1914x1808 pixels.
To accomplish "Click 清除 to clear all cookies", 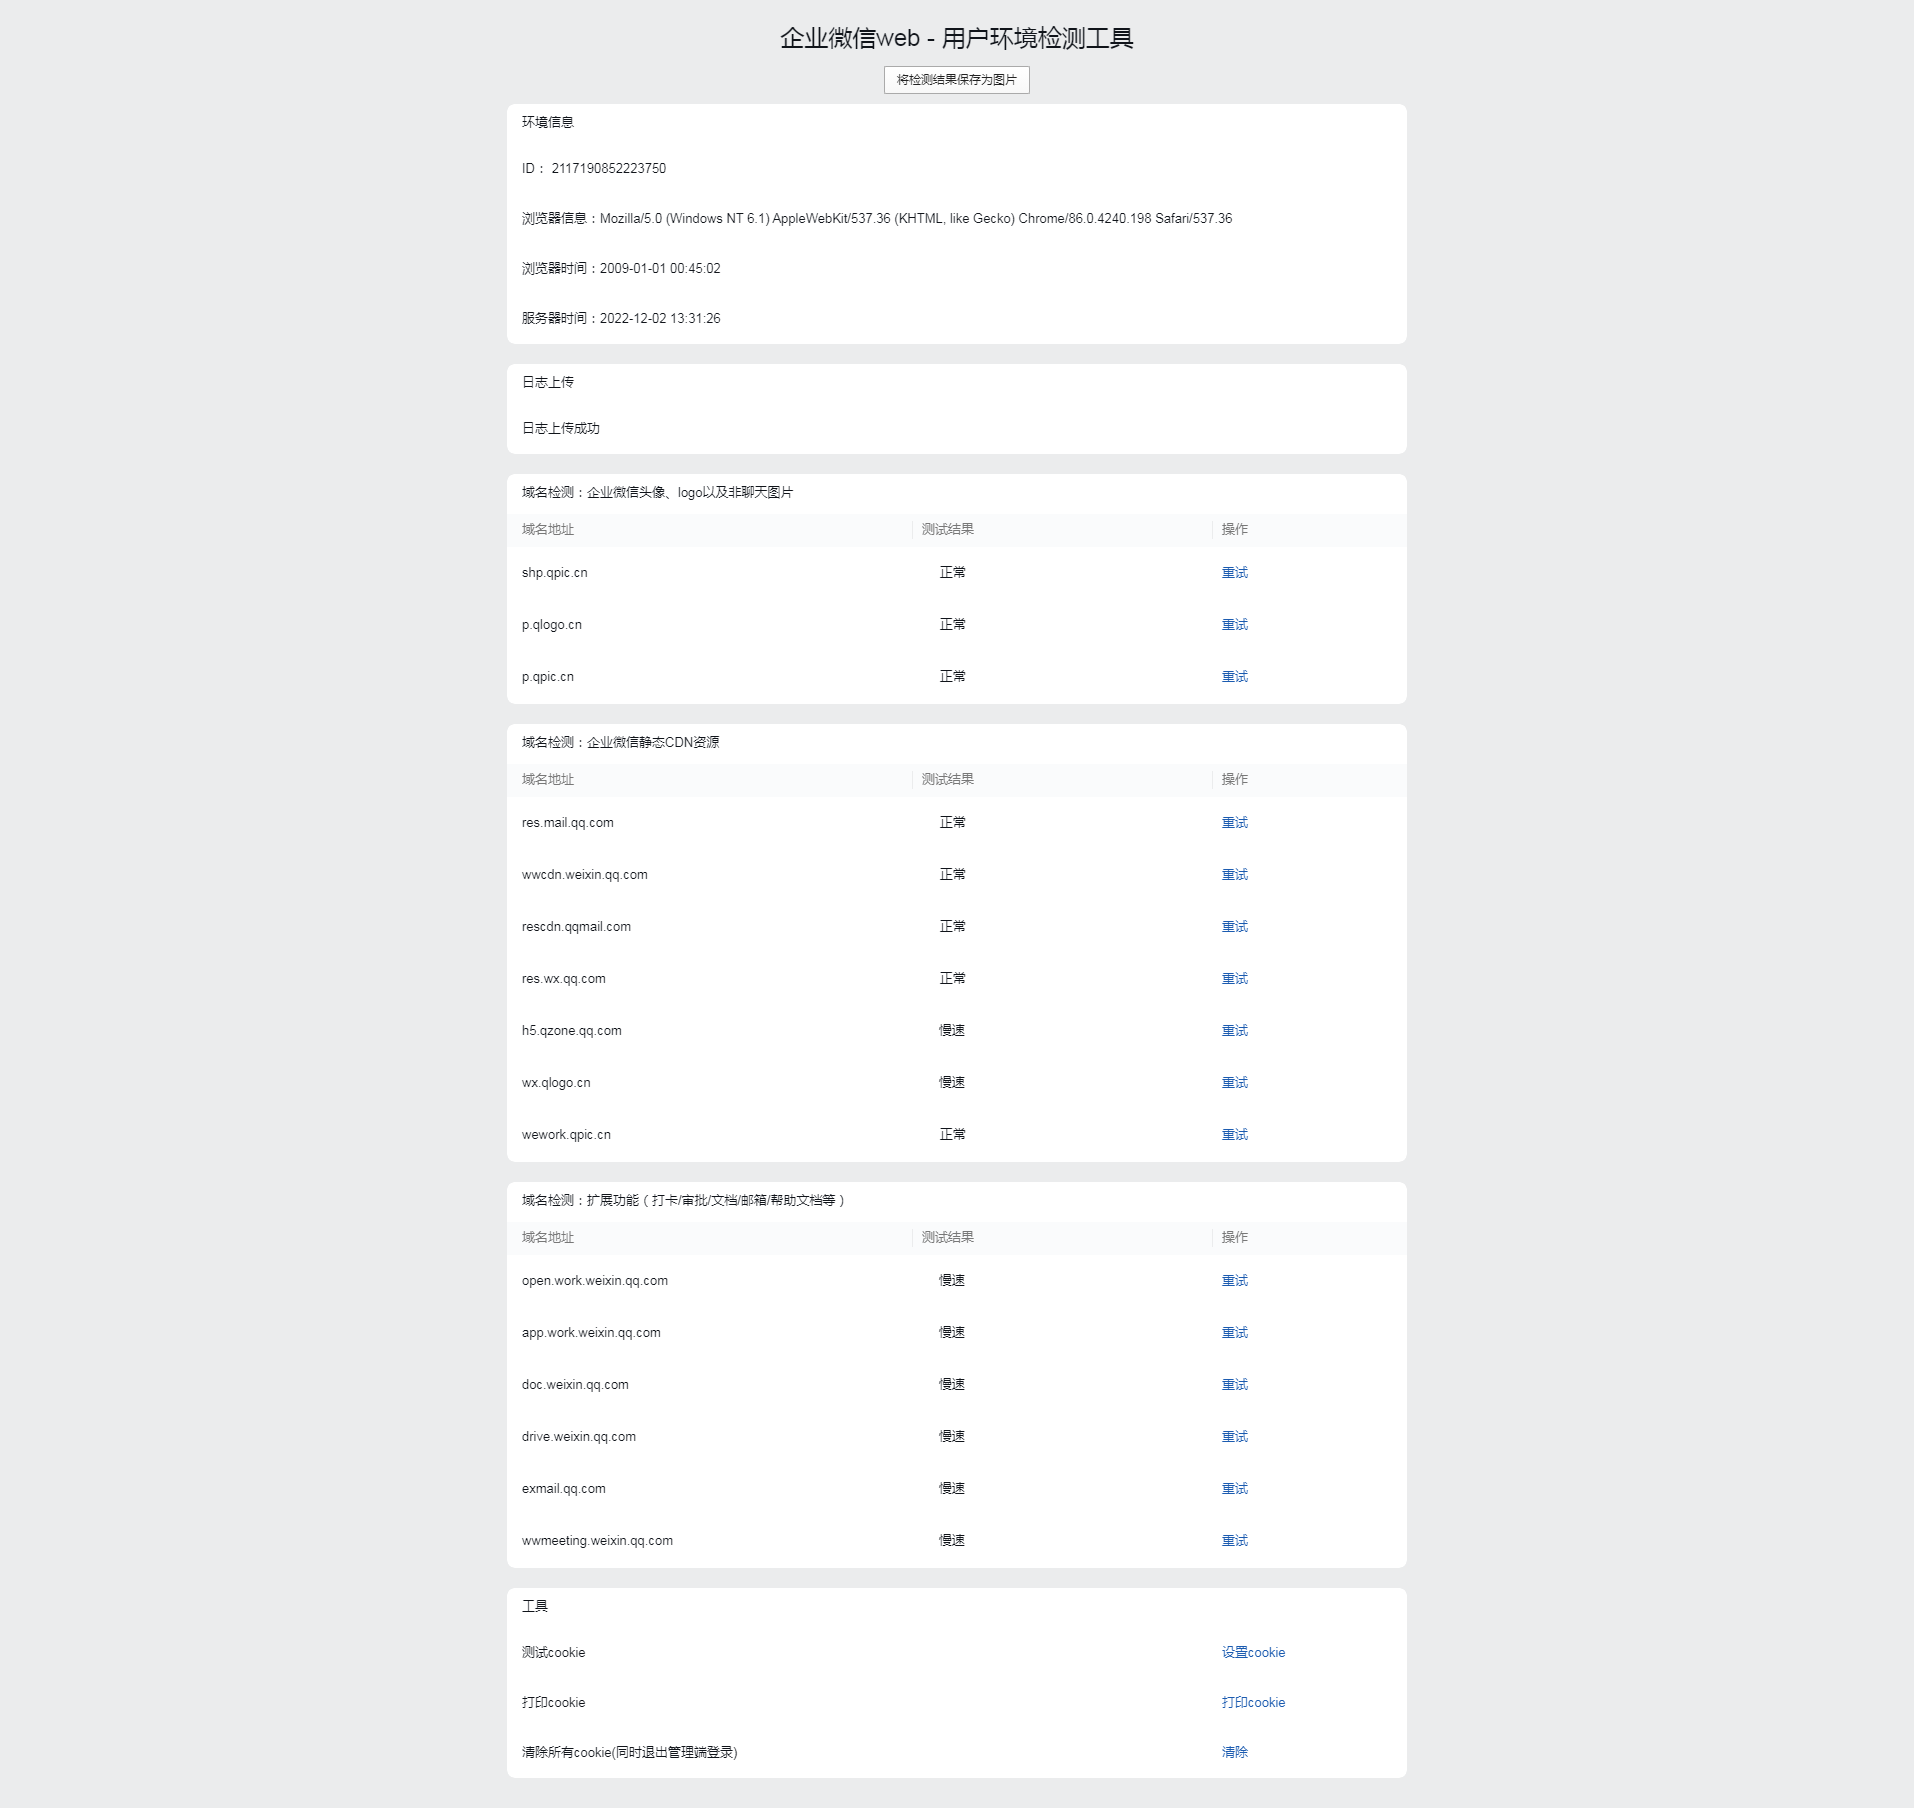I will pyautogui.click(x=1234, y=1752).
